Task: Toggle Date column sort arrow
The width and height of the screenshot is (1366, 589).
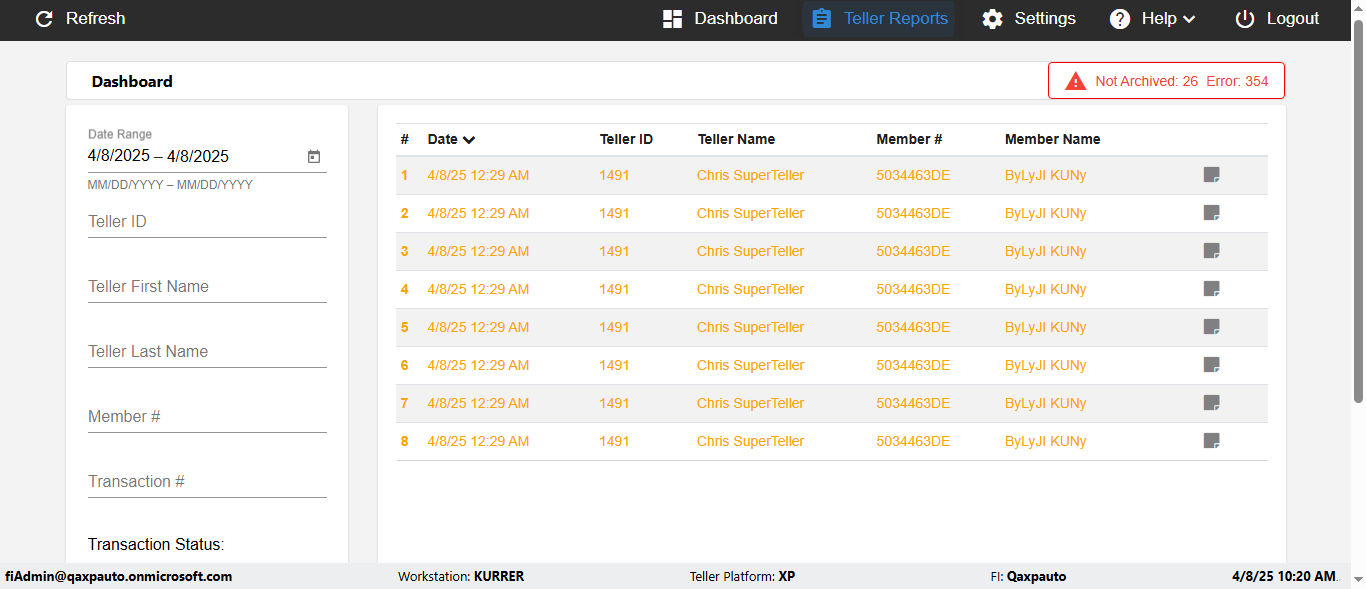Action: (x=469, y=140)
